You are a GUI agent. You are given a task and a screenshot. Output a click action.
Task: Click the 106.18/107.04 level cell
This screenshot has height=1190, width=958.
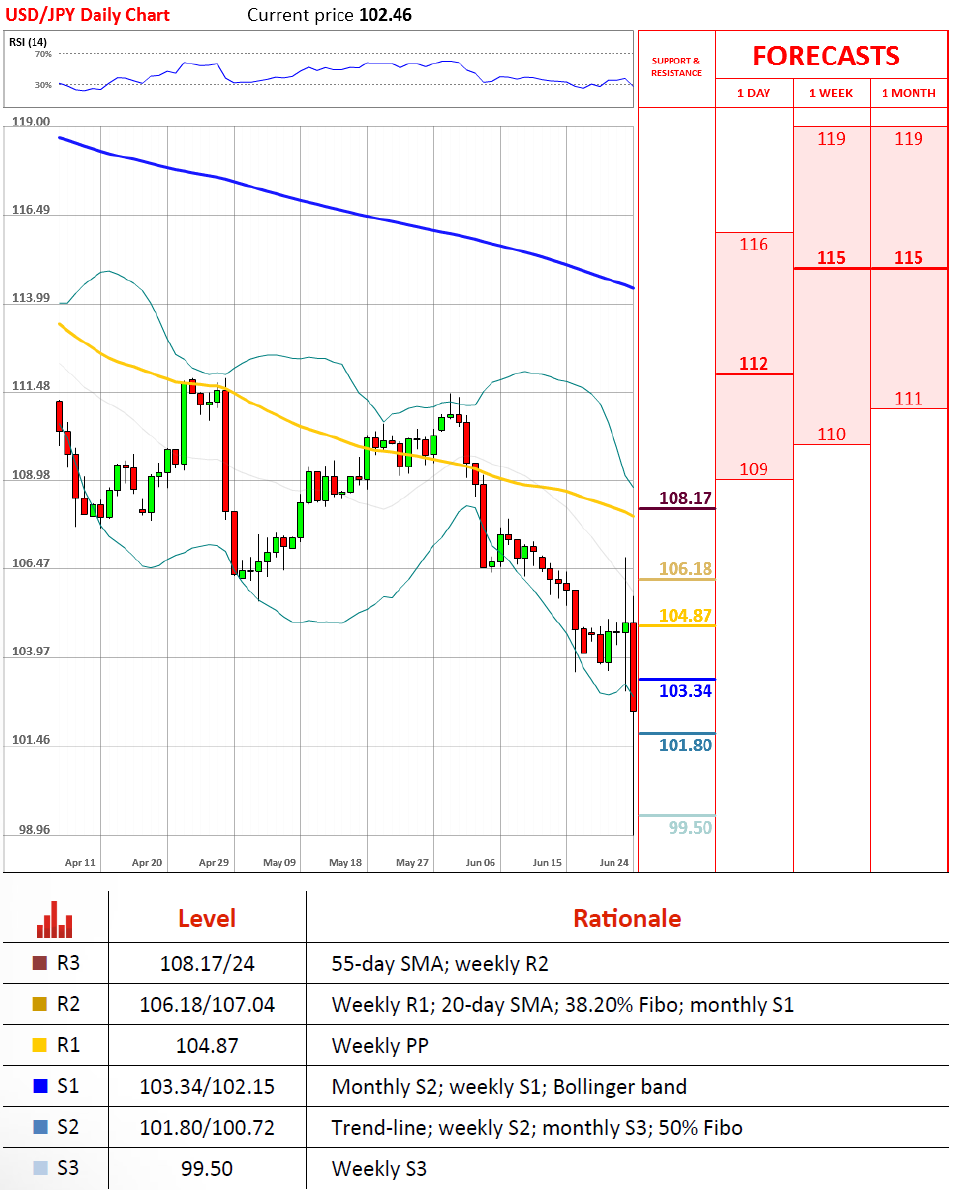(x=207, y=1005)
